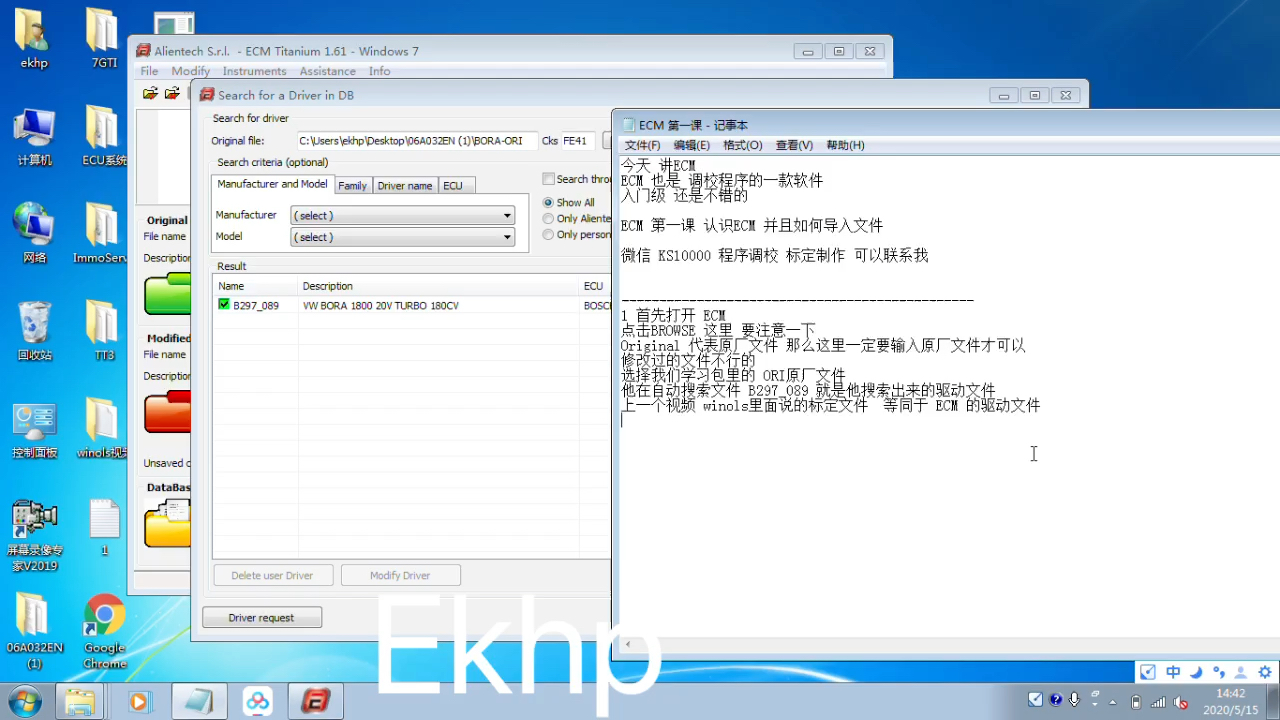
Task: Open the Manufacturer select dropdown
Action: click(506, 215)
